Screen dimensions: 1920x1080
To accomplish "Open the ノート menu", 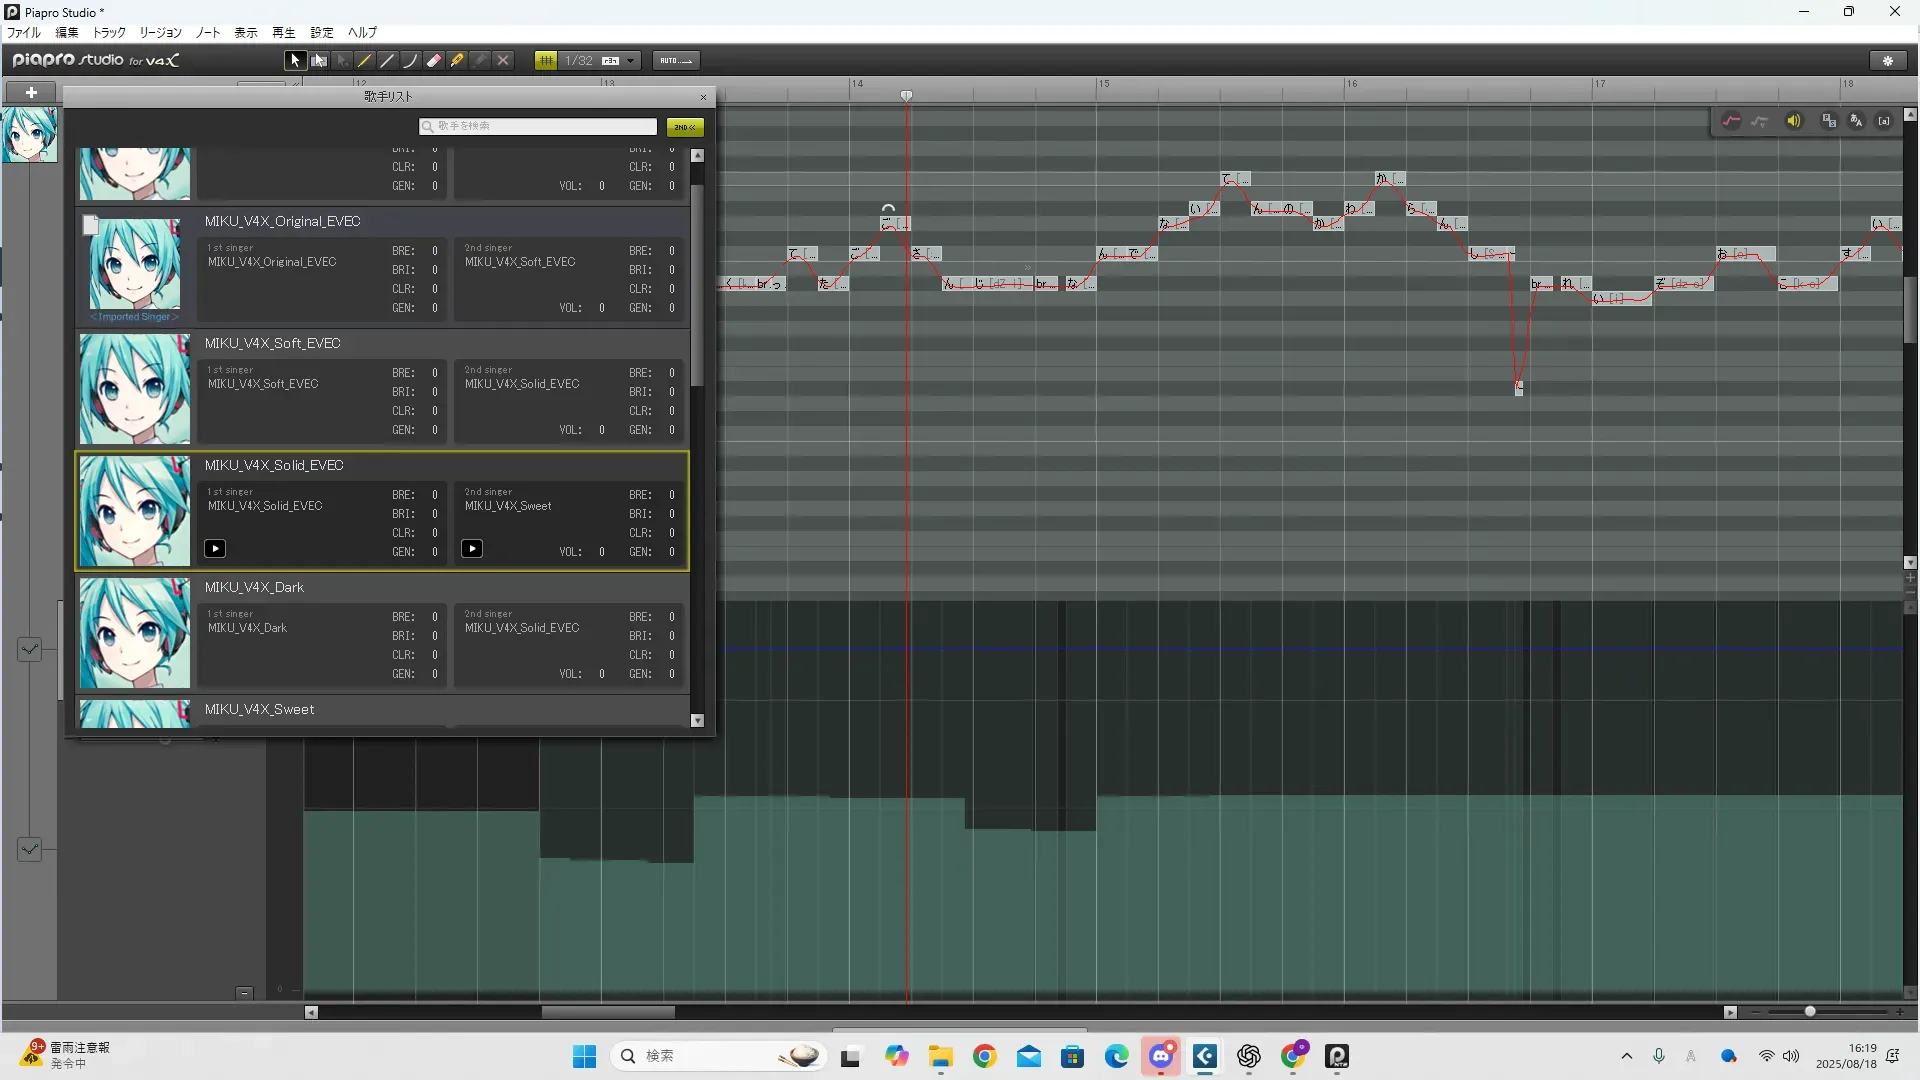I will pos(208,33).
